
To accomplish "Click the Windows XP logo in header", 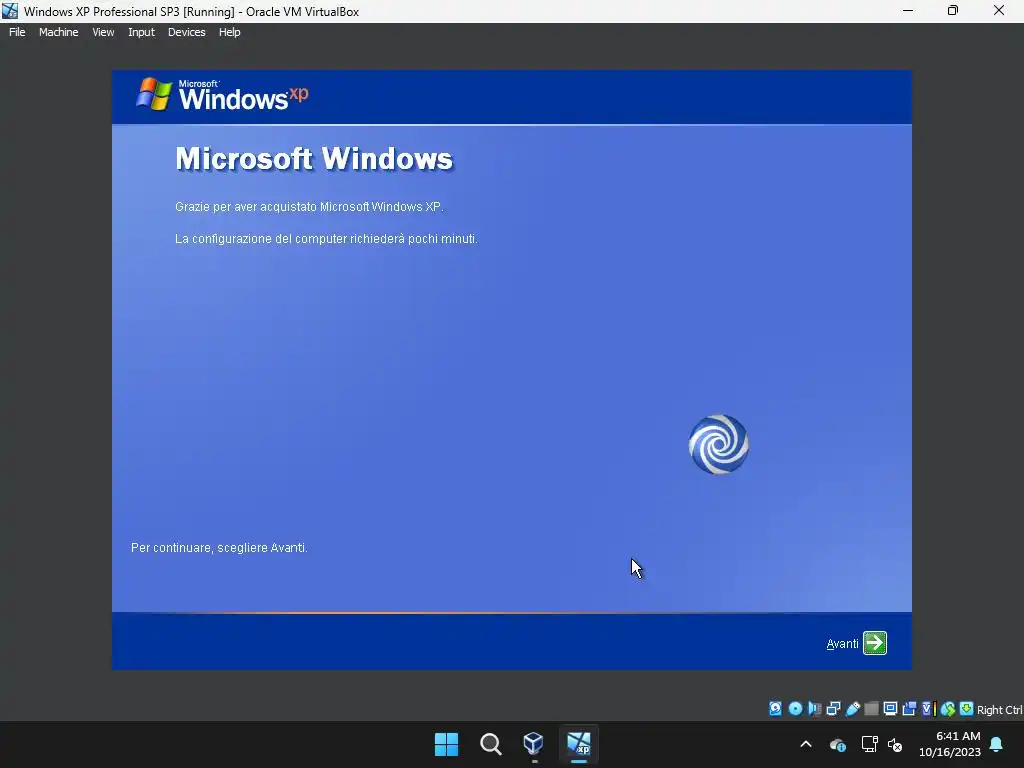I will [x=221, y=95].
